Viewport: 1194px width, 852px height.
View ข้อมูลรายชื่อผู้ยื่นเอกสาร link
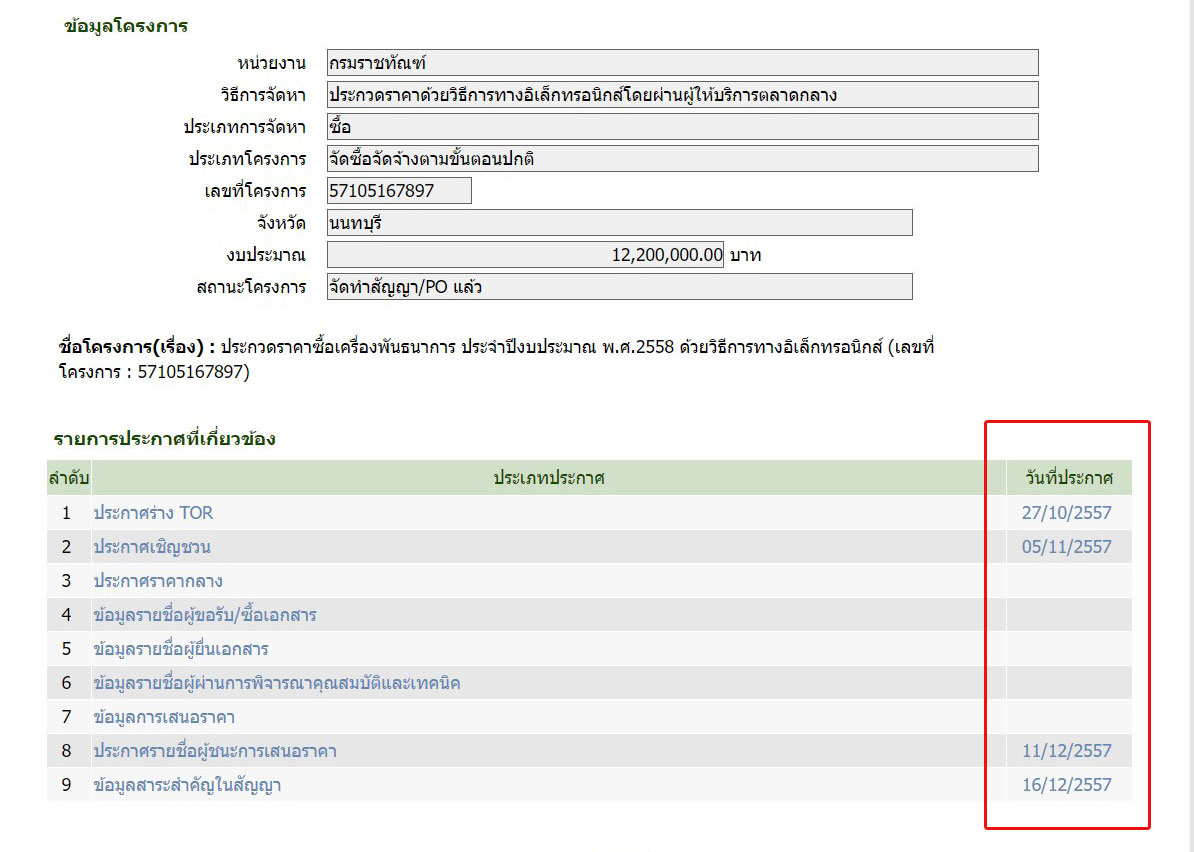181,649
